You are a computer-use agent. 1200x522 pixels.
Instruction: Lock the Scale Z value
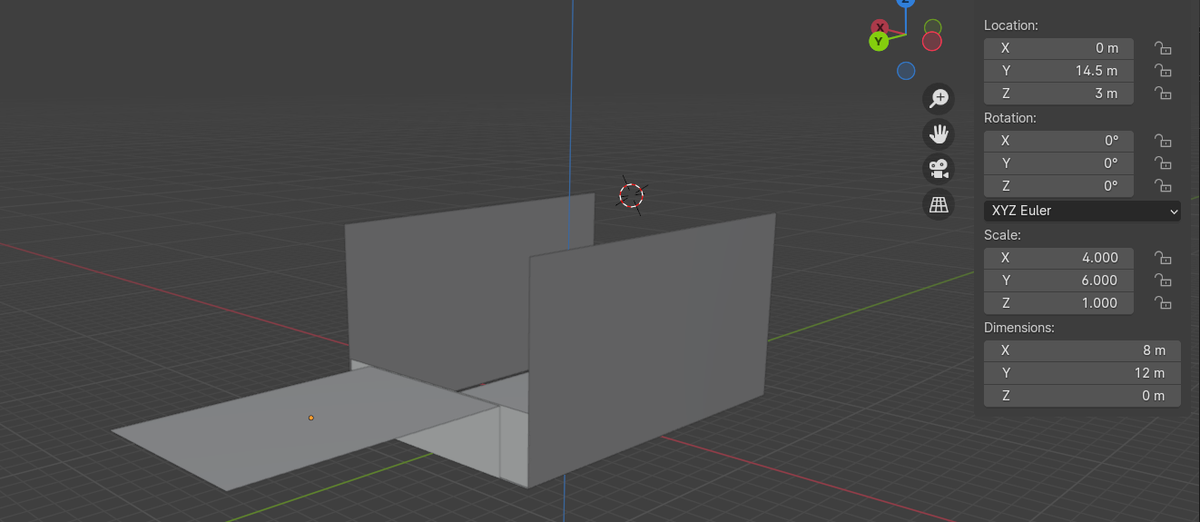click(x=1162, y=303)
